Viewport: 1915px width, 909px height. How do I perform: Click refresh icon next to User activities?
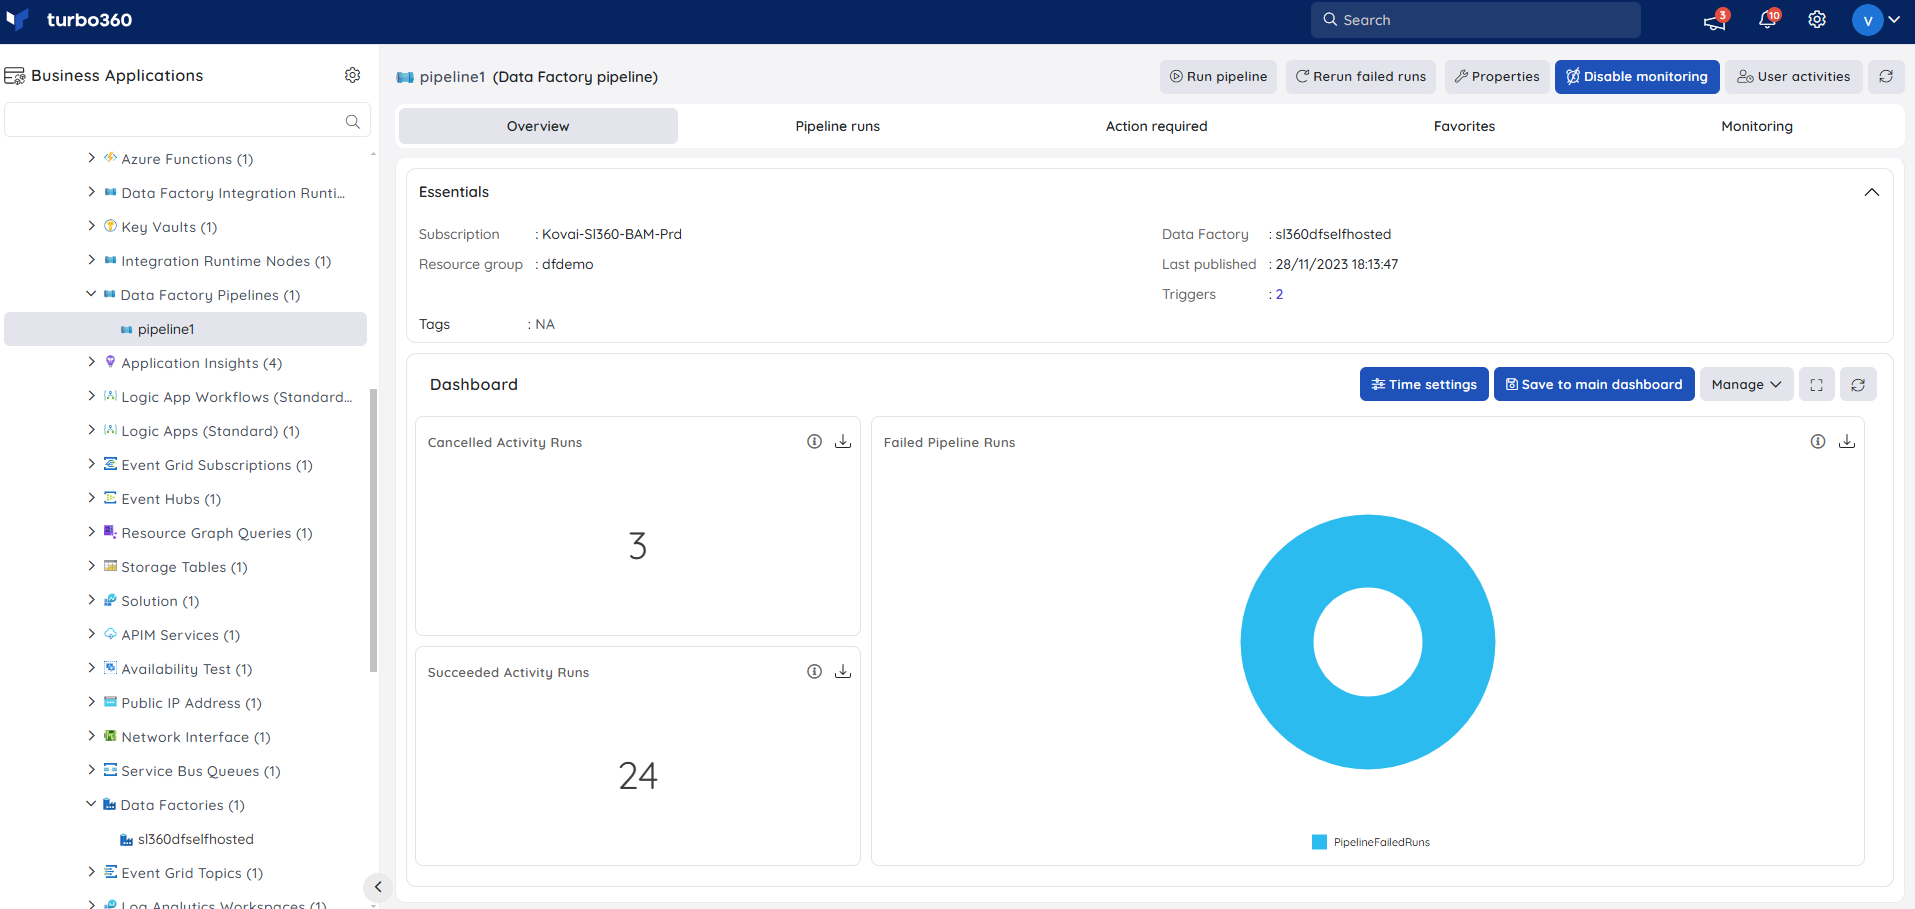point(1886,76)
